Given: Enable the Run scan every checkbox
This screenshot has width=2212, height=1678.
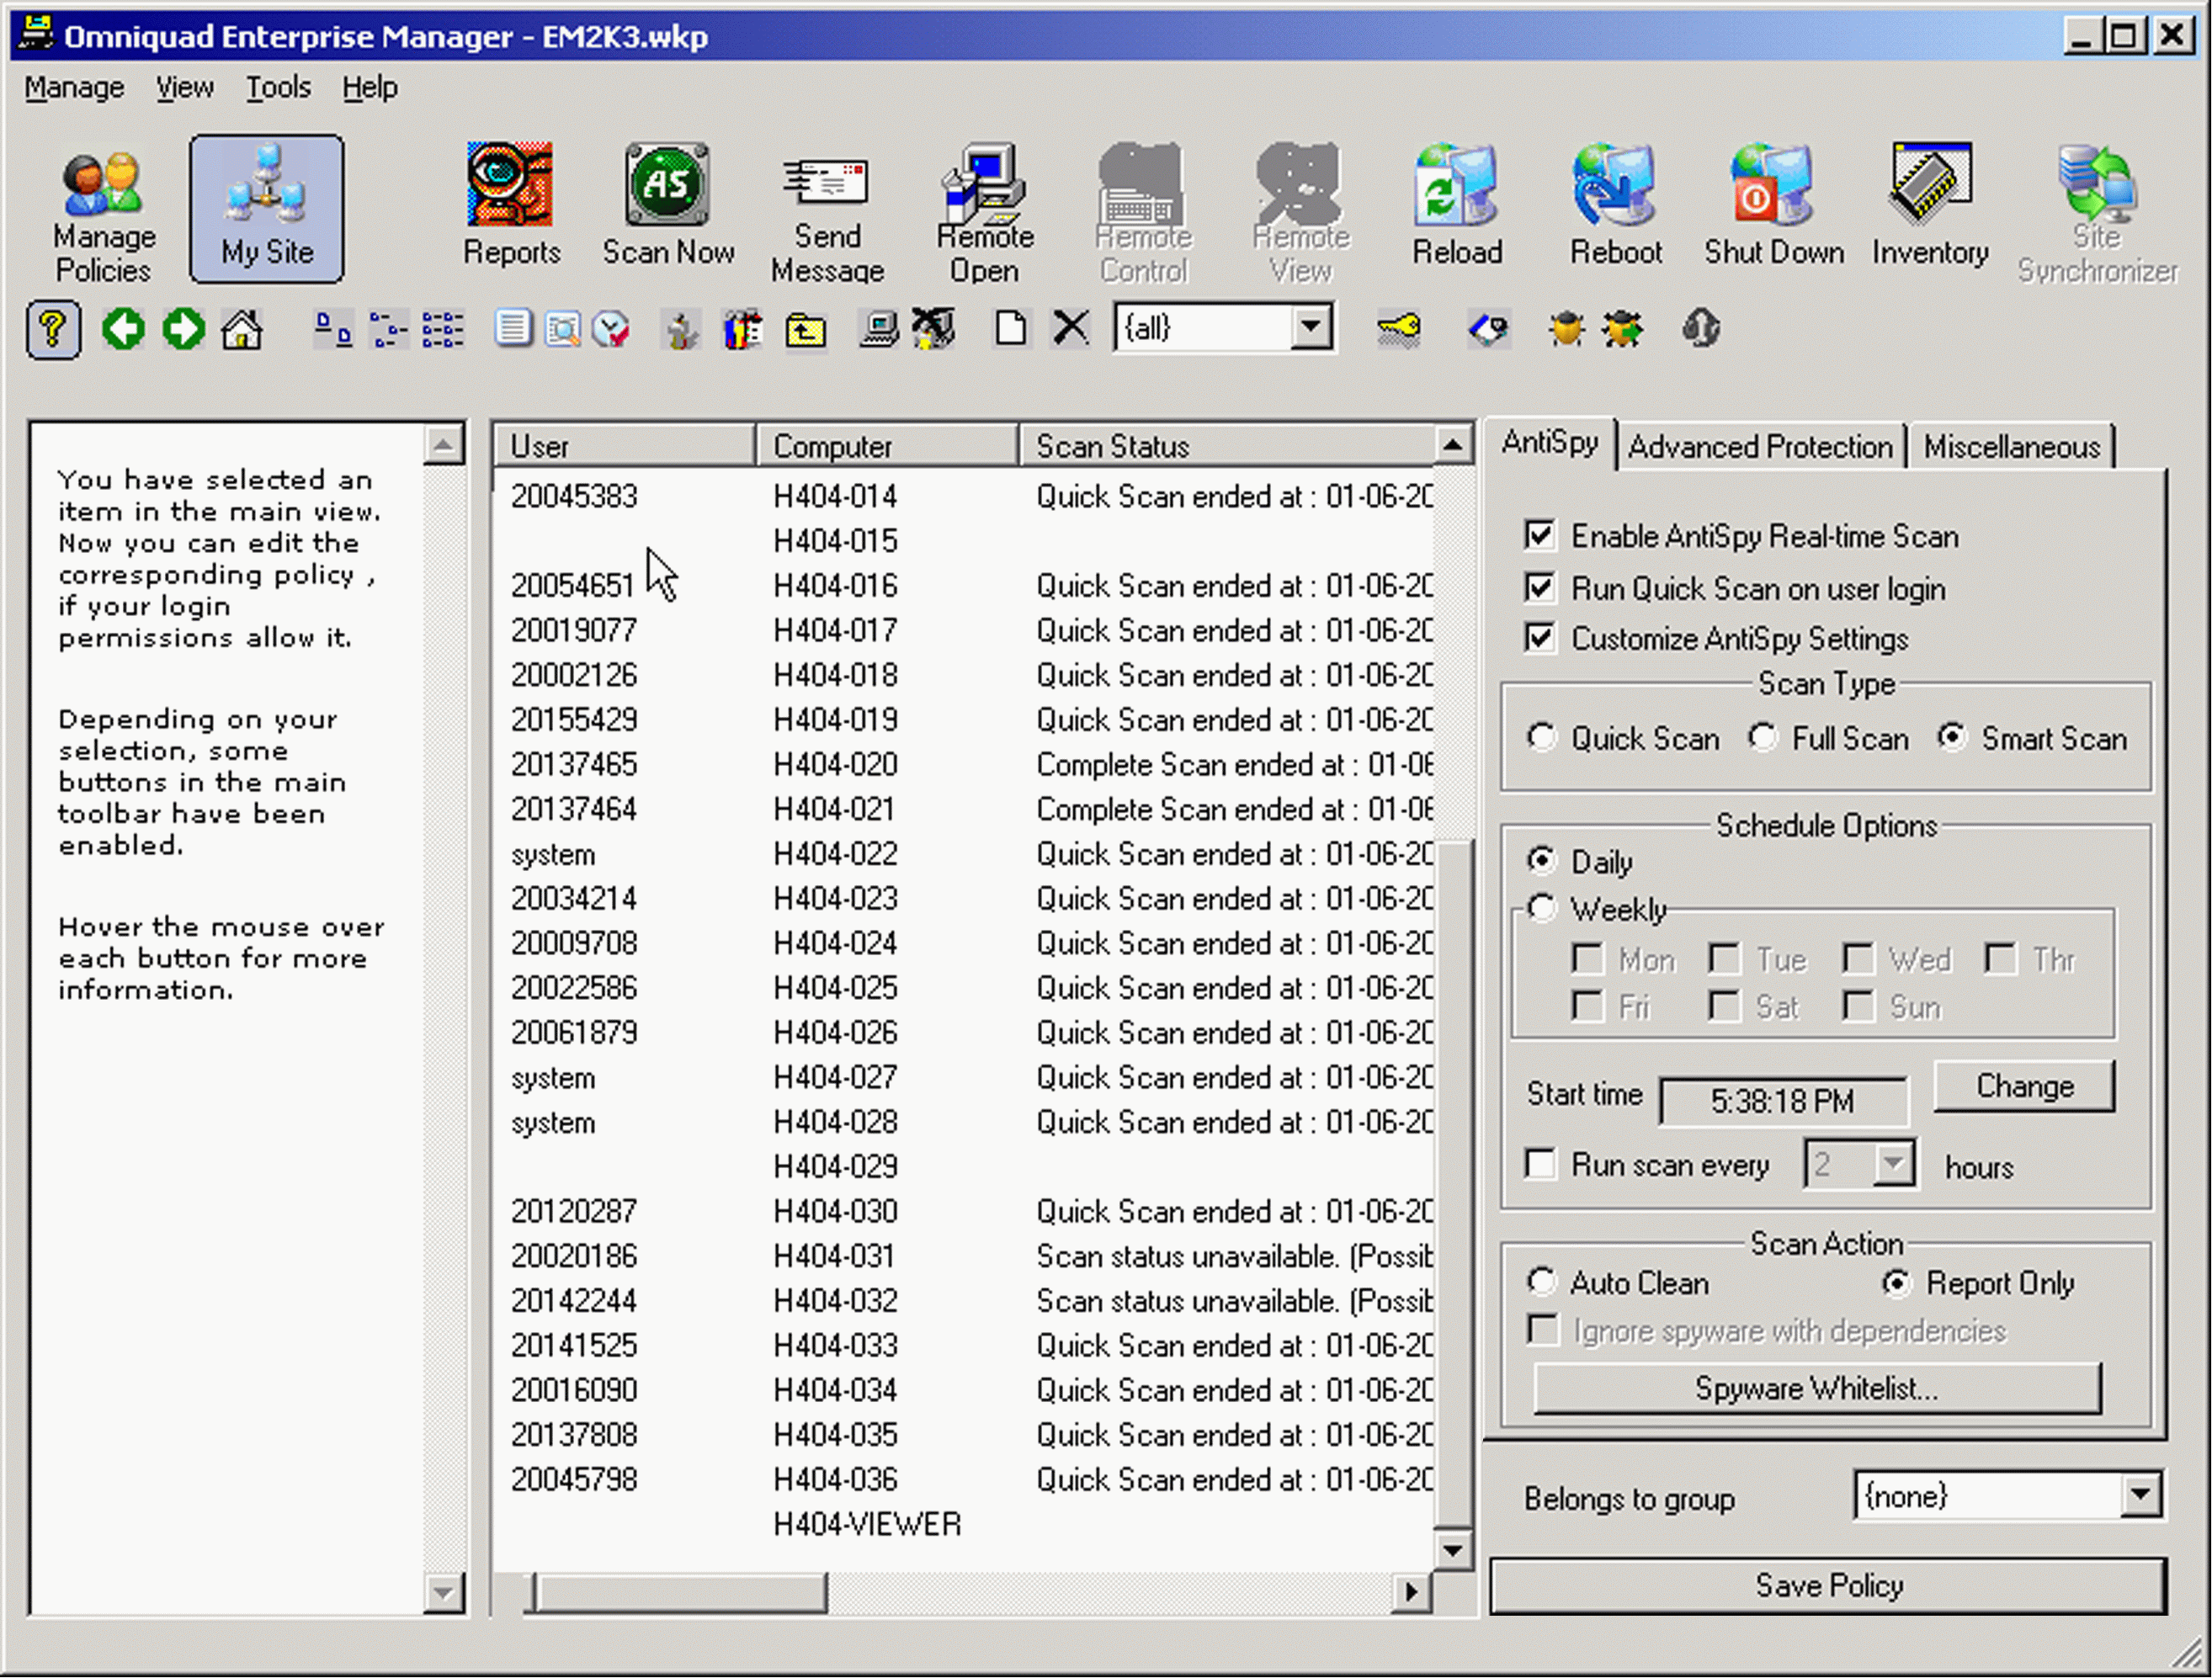Looking at the screenshot, I should [1541, 1164].
